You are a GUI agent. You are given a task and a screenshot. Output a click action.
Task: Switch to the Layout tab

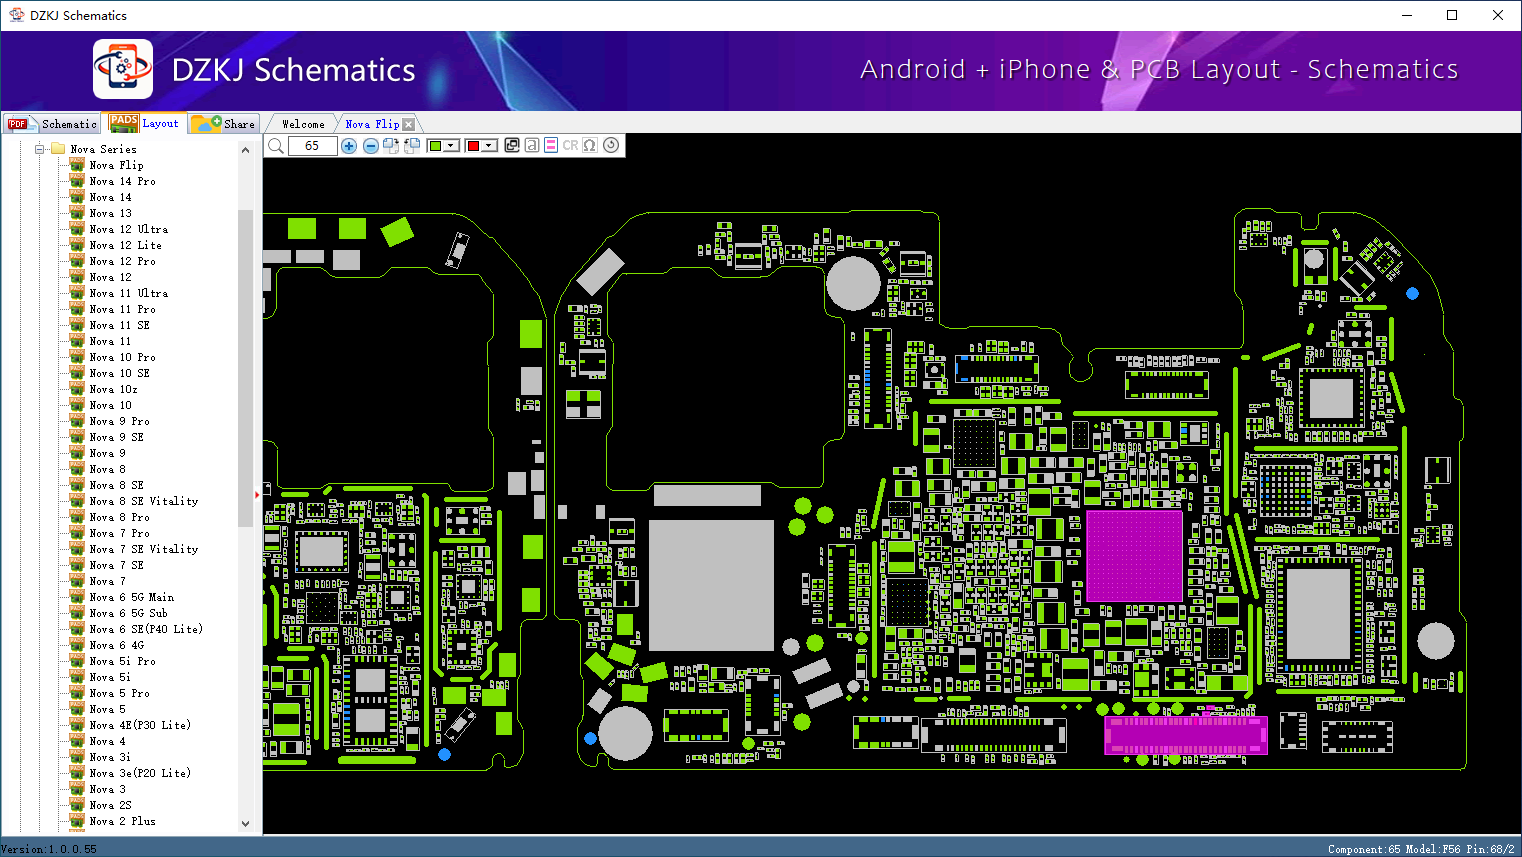[145, 123]
